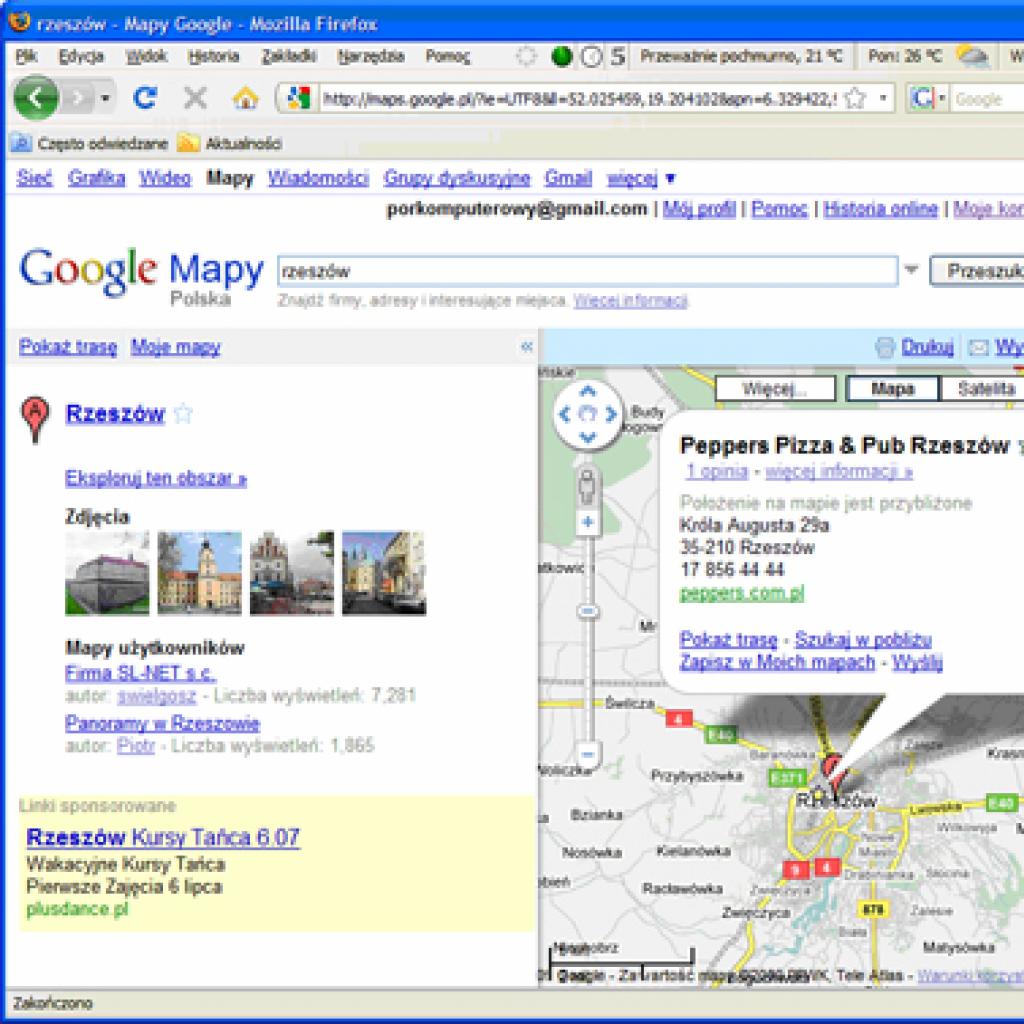Click the 1 opinia review link
Screen dimensions: 1024x1024
716,471
